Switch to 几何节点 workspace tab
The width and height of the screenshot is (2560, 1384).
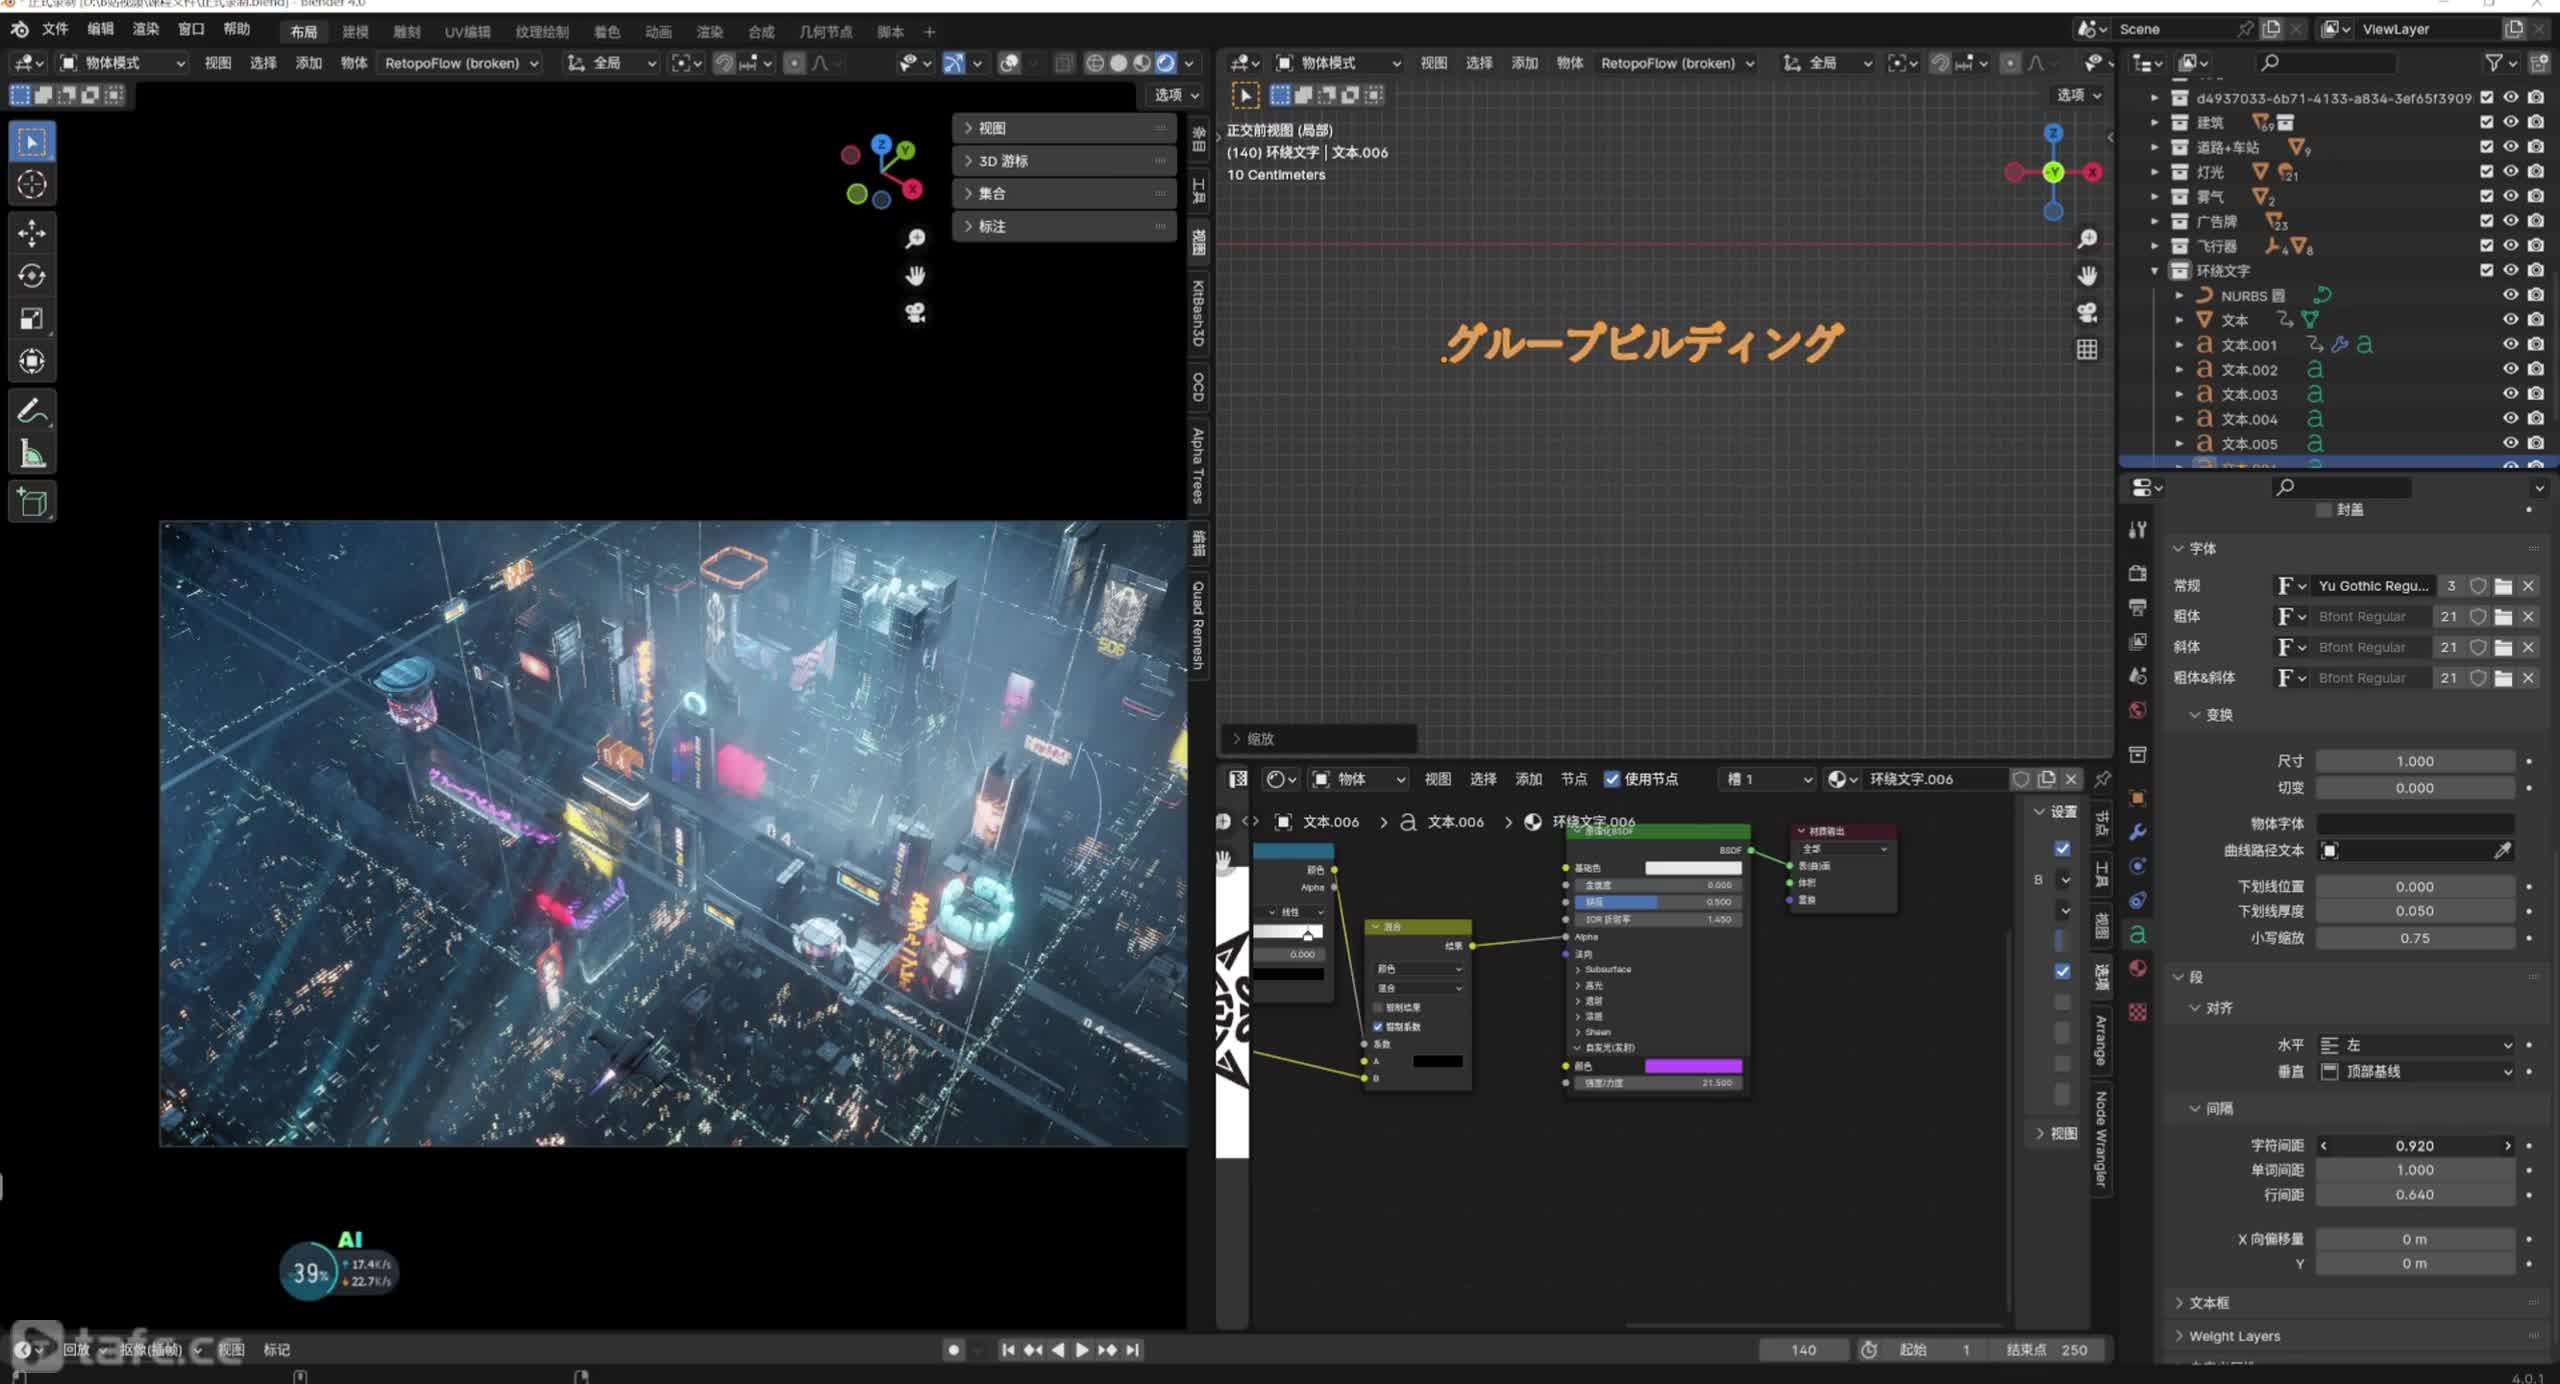coord(825,32)
